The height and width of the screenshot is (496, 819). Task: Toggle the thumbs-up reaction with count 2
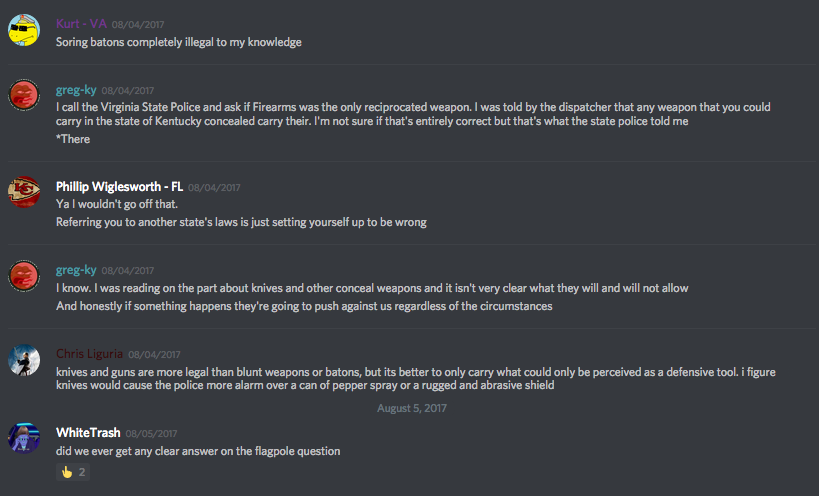(x=72, y=471)
